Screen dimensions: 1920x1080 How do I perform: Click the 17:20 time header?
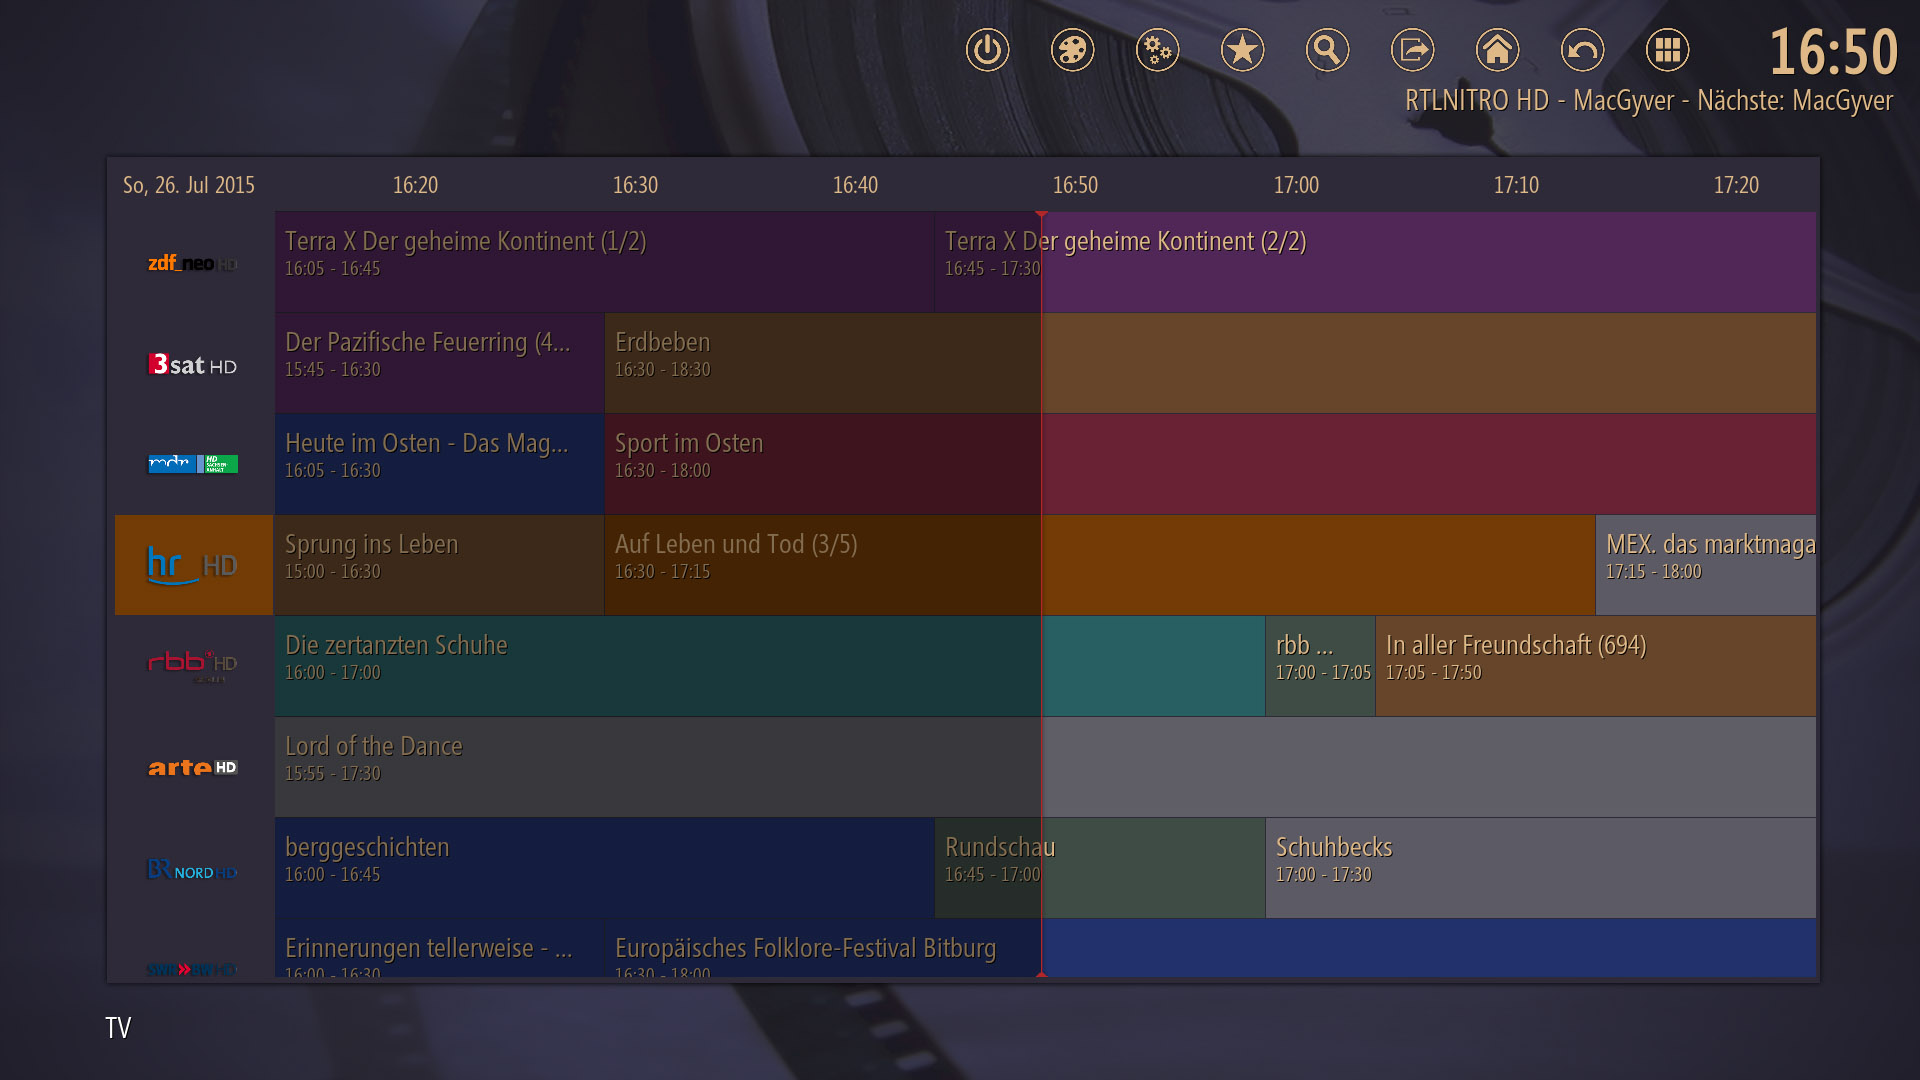click(x=1736, y=185)
